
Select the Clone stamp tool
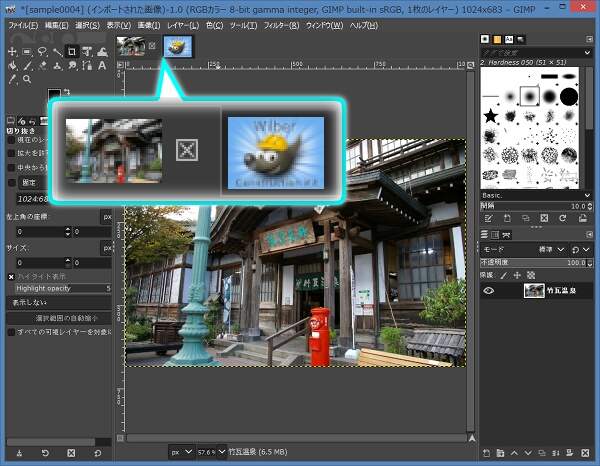(57, 65)
